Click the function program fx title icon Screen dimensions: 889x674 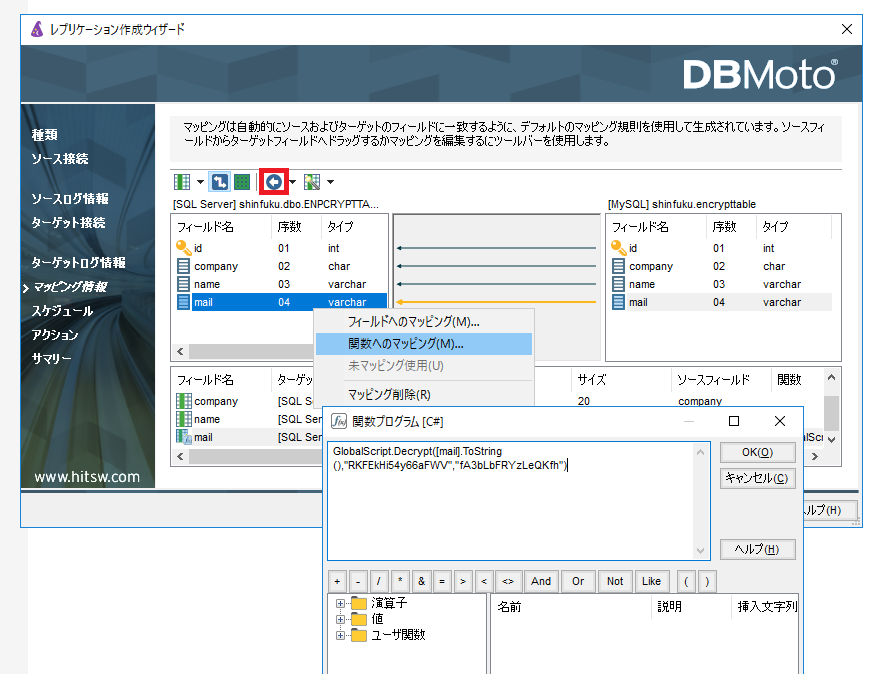tap(339, 421)
